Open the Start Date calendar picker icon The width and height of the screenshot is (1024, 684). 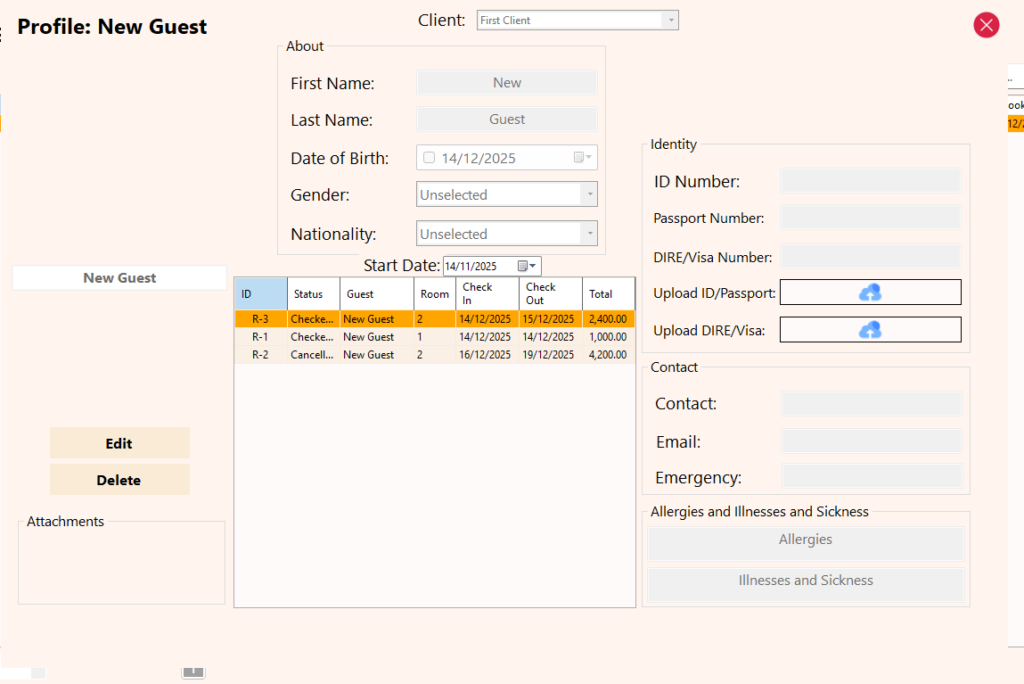point(527,266)
